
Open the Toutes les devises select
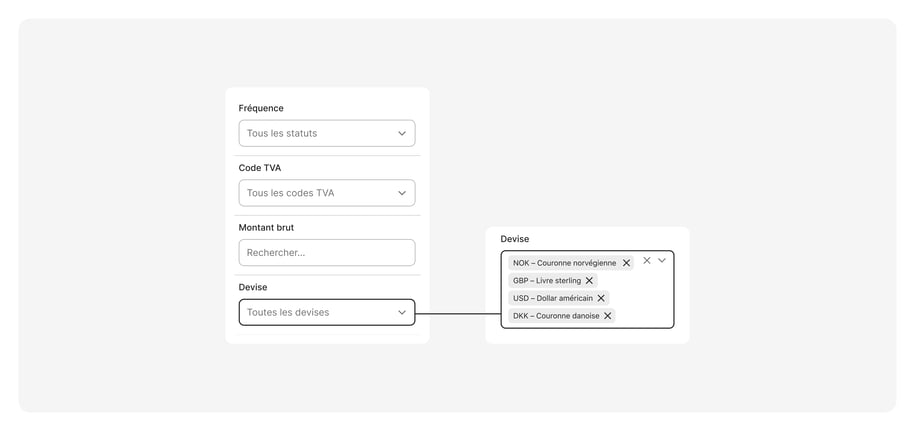(327, 313)
